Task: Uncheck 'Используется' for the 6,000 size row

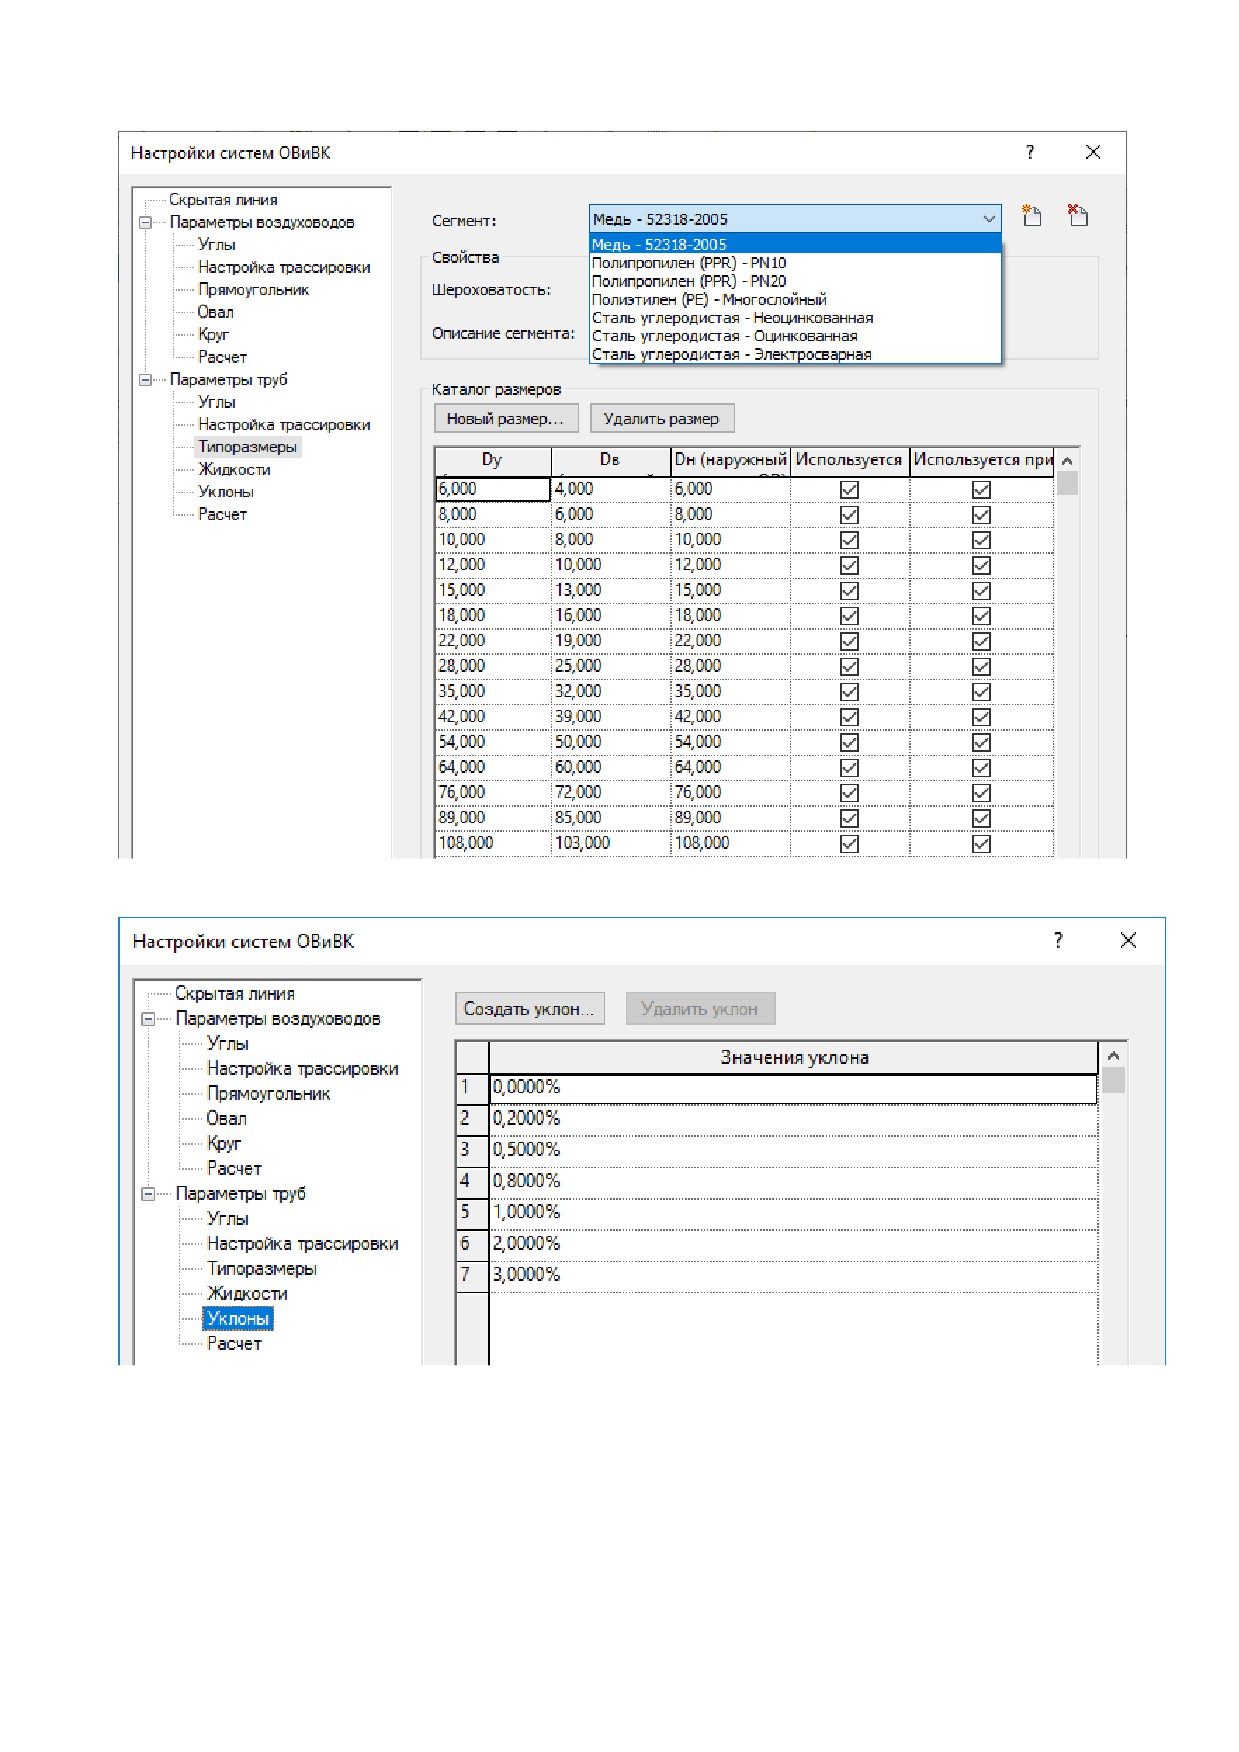Action: click(x=849, y=489)
